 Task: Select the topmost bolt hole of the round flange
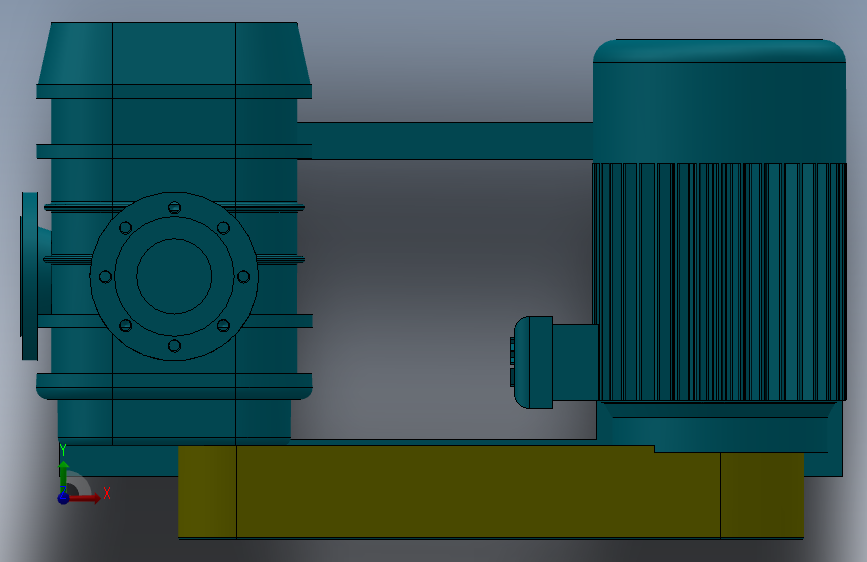point(174,208)
